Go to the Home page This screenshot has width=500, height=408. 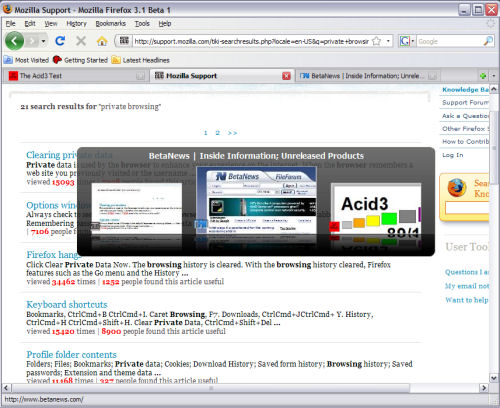coord(102,41)
